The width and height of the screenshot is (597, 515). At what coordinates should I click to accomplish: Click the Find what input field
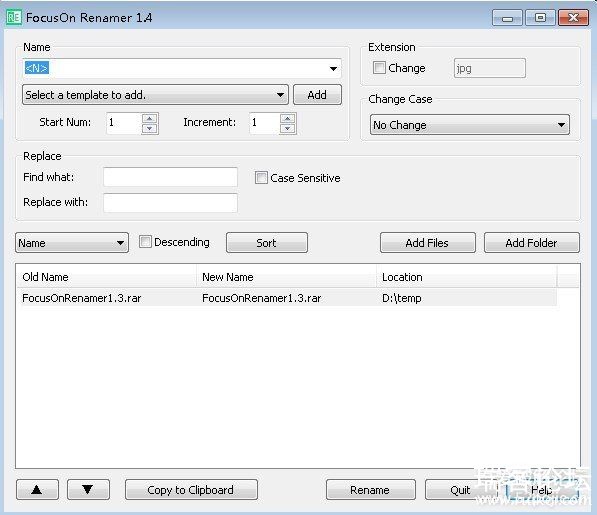(170, 177)
